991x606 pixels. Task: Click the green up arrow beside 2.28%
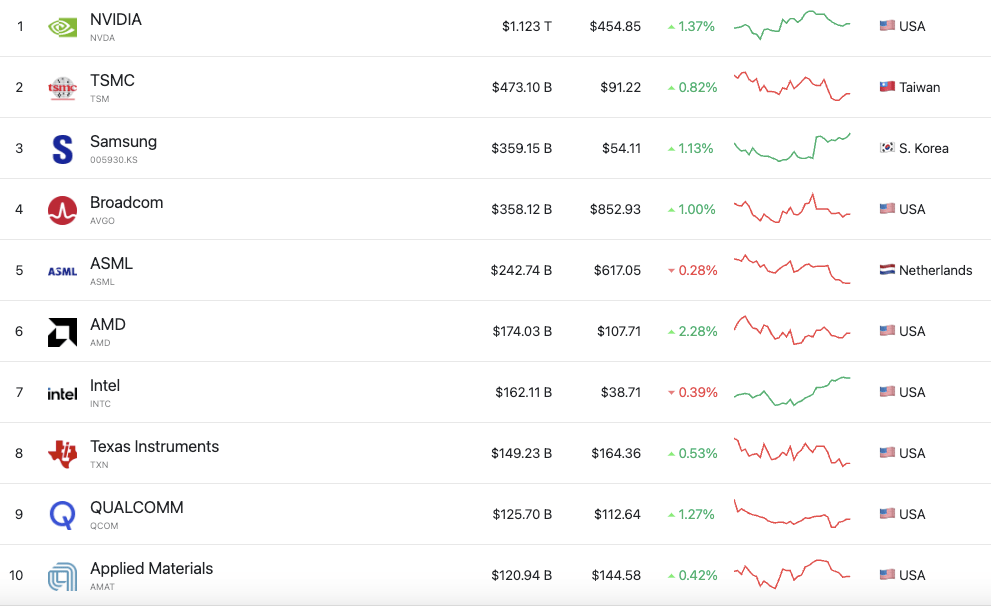click(x=671, y=332)
